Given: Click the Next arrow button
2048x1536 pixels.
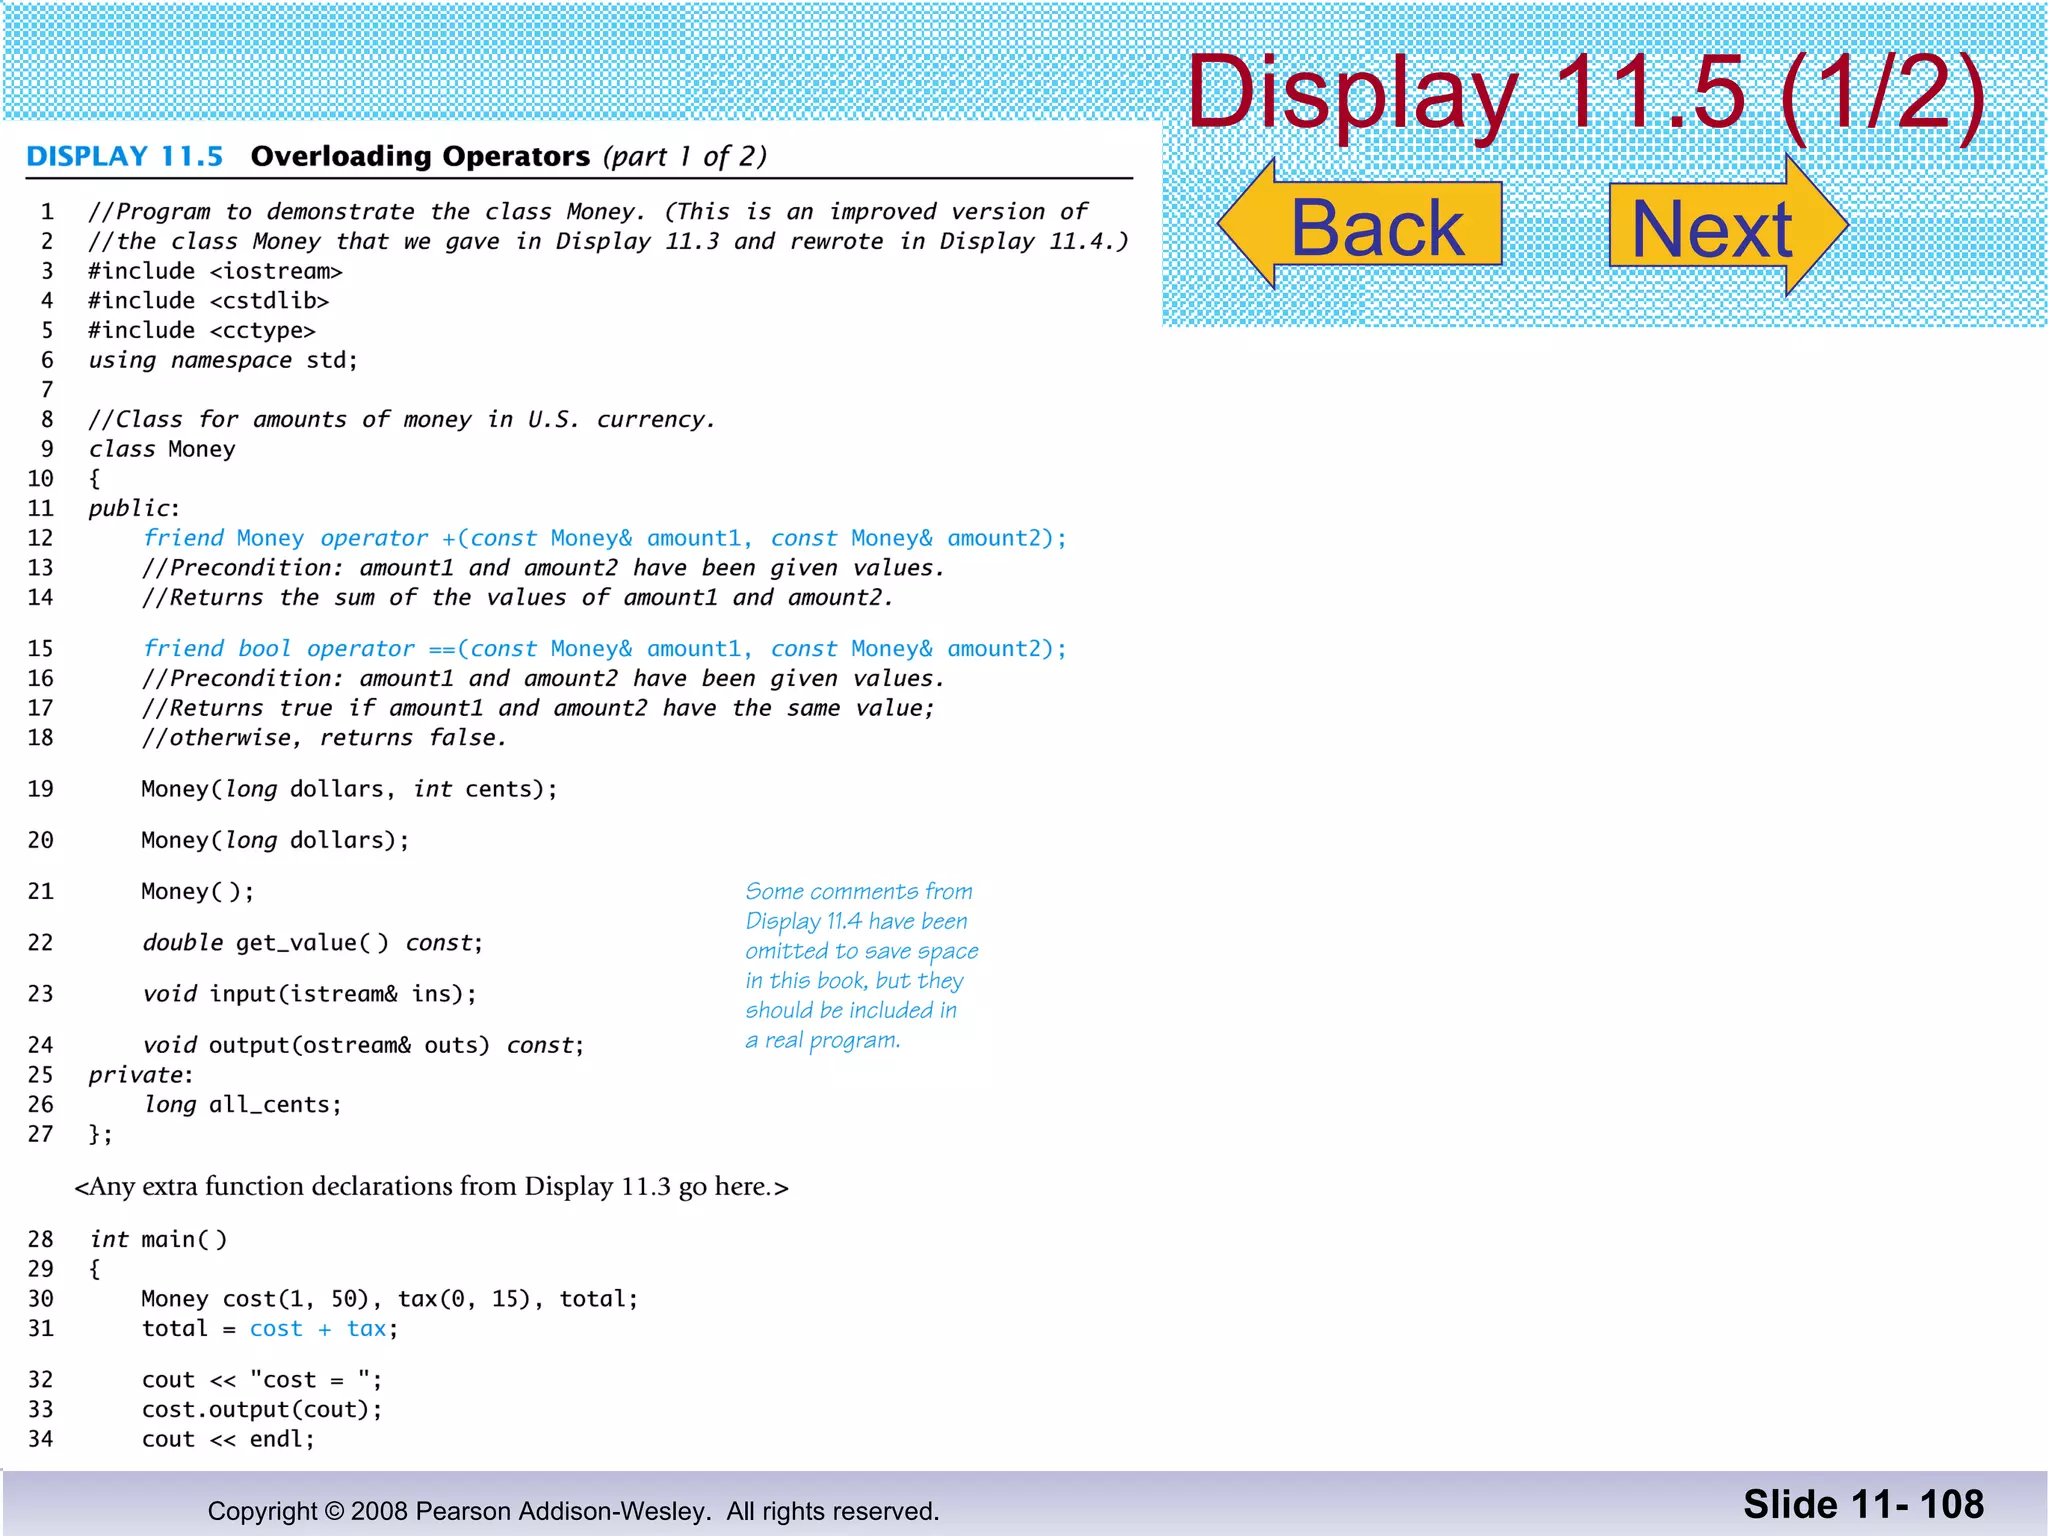Looking at the screenshot, I should click(x=1728, y=224).
